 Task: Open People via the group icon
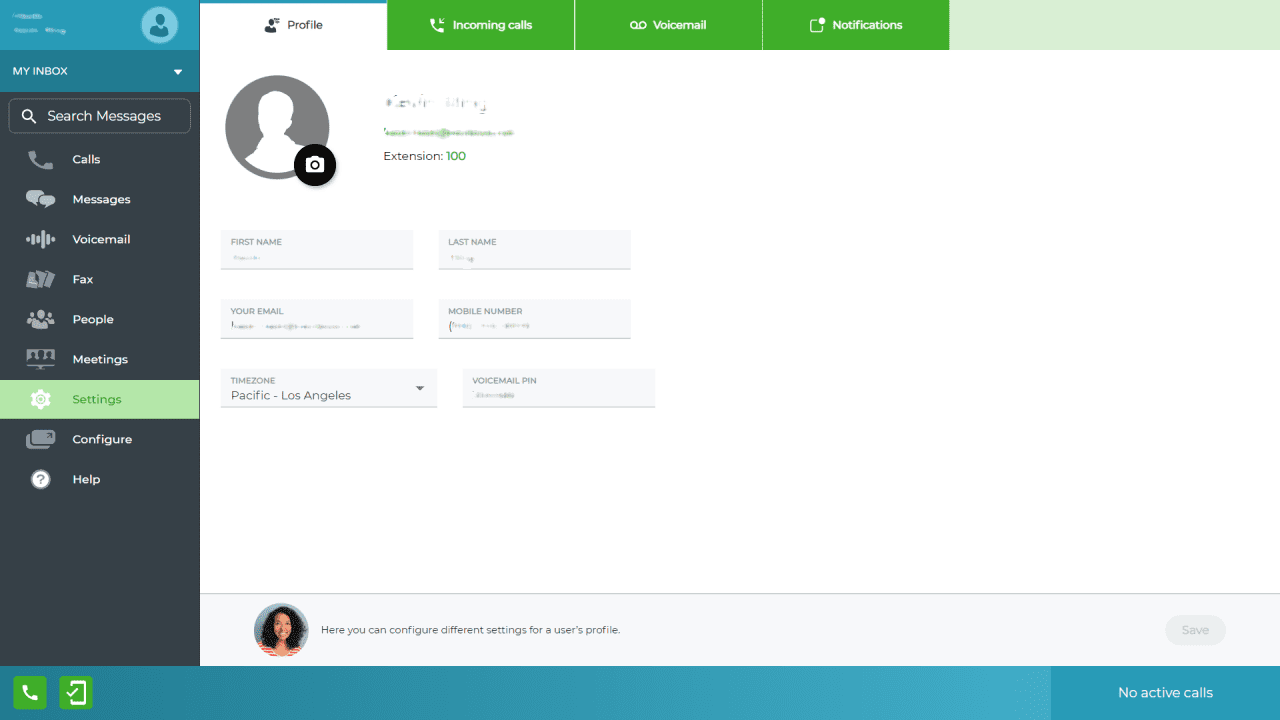(40, 320)
